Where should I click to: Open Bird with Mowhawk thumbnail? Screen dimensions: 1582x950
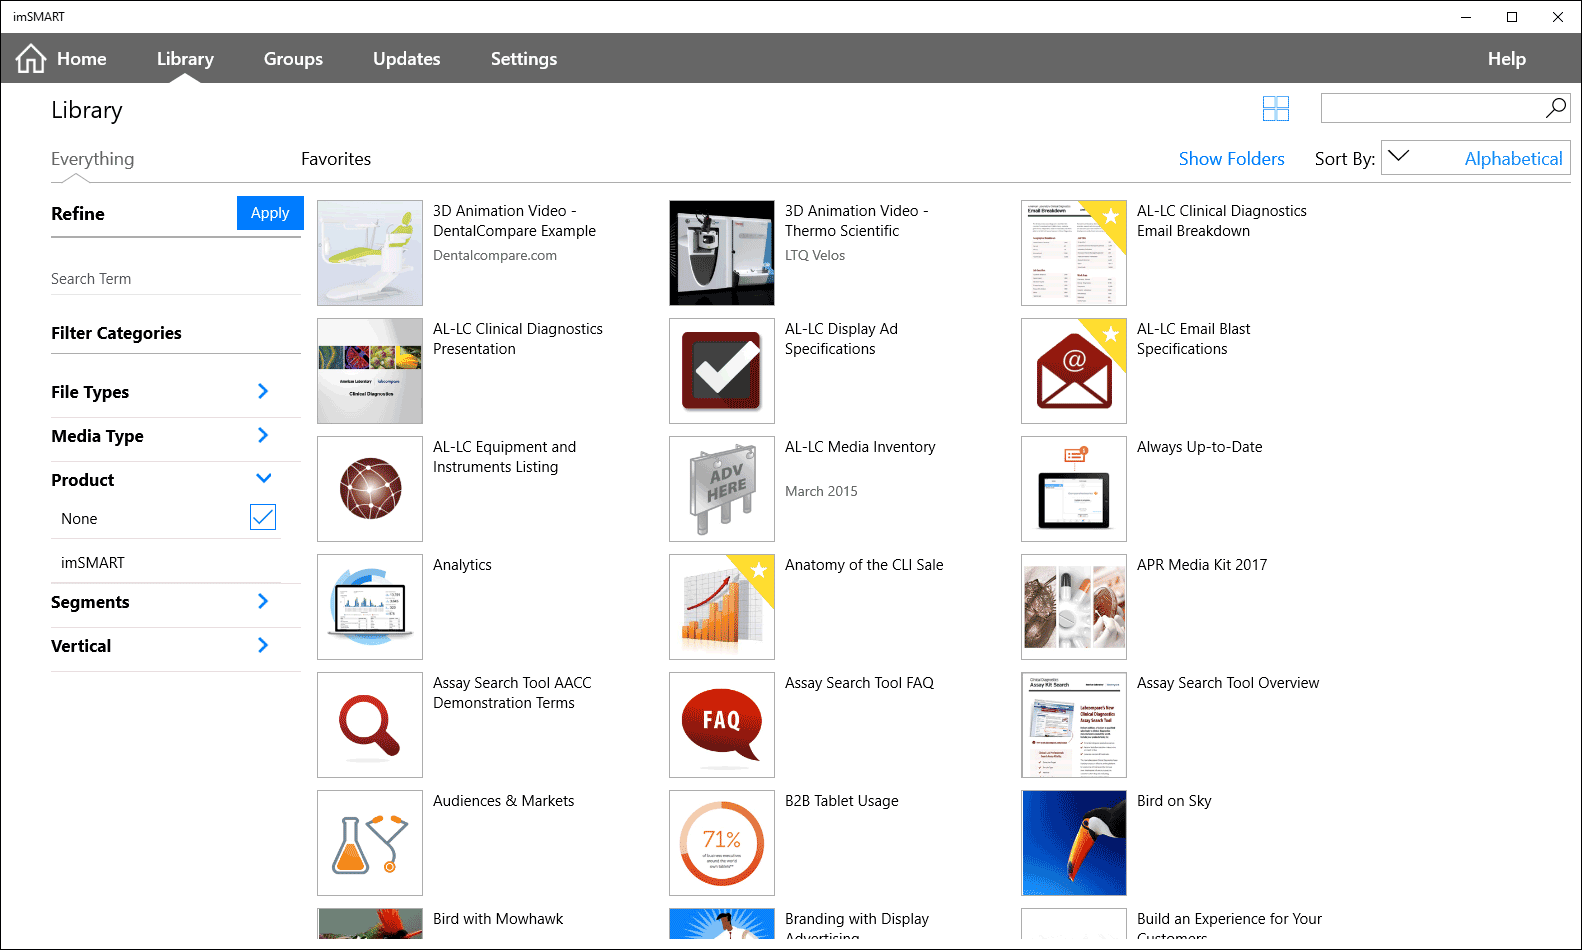pyautogui.click(x=370, y=923)
